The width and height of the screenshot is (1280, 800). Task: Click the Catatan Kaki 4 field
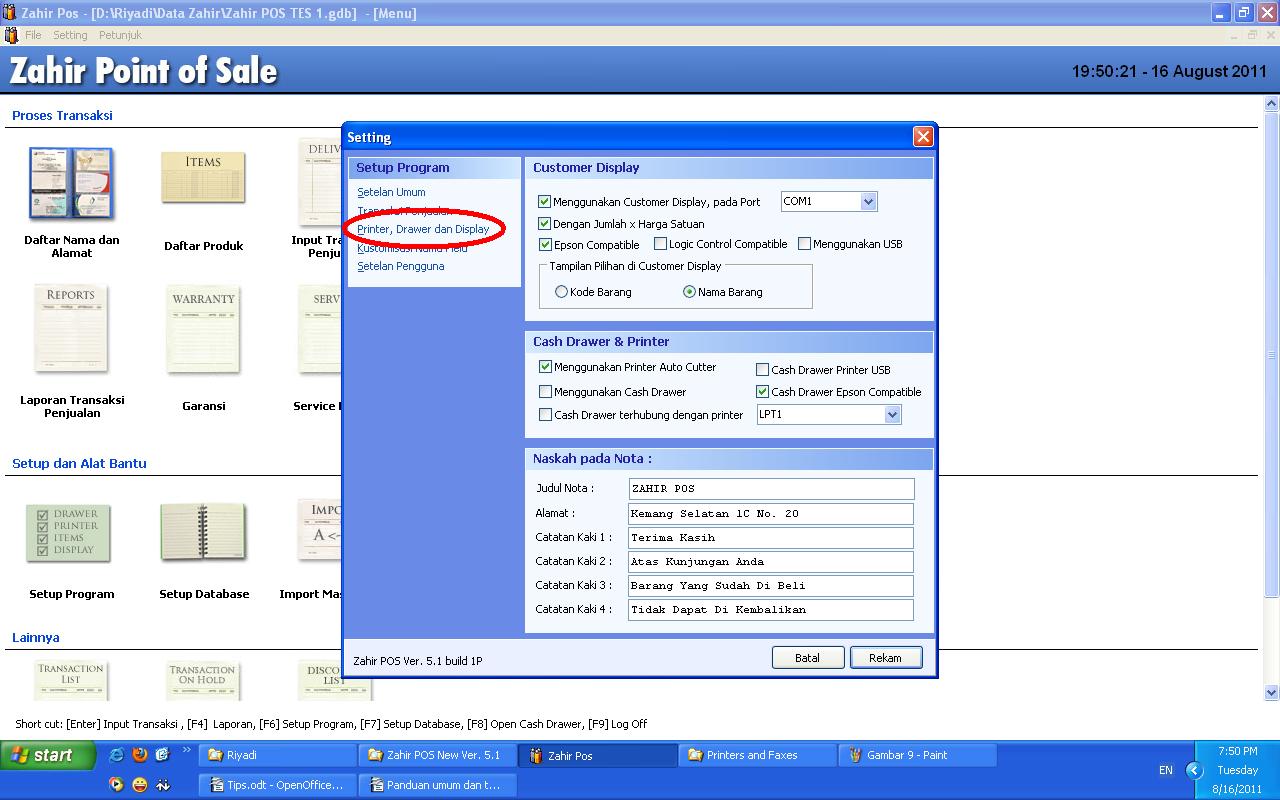[x=771, y=609]
